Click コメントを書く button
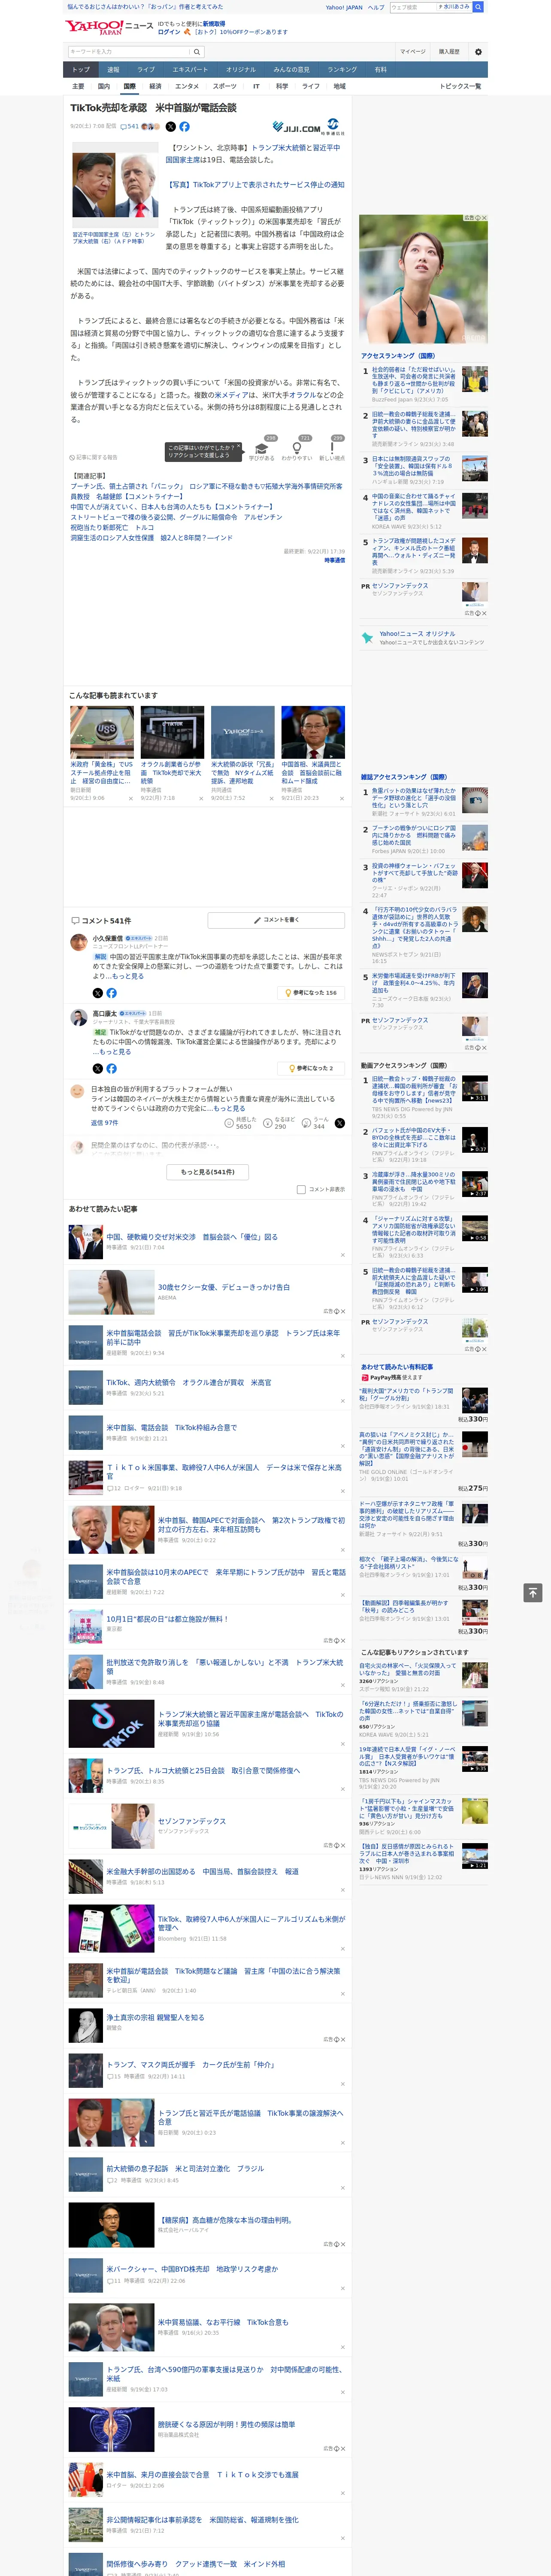Viewport: 551px width, 2576px height. pos(277,919)
